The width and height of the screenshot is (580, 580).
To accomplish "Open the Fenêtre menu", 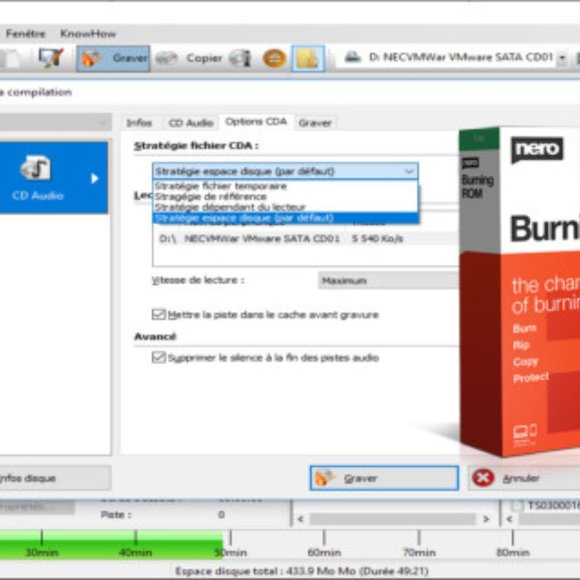I will 26,34.
